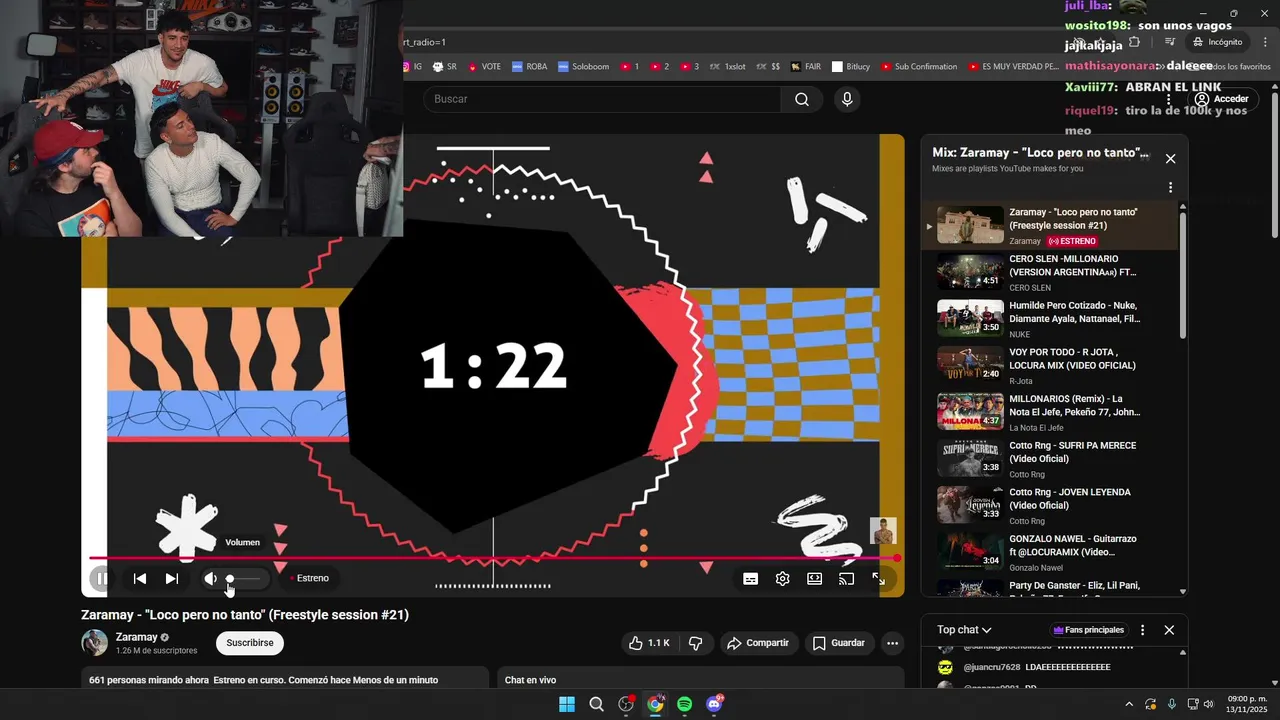The height and width of the screenshot is (720, 1280).
Task: Open the Sub Confirmation bookmark
Action: (x=919, y=67)
